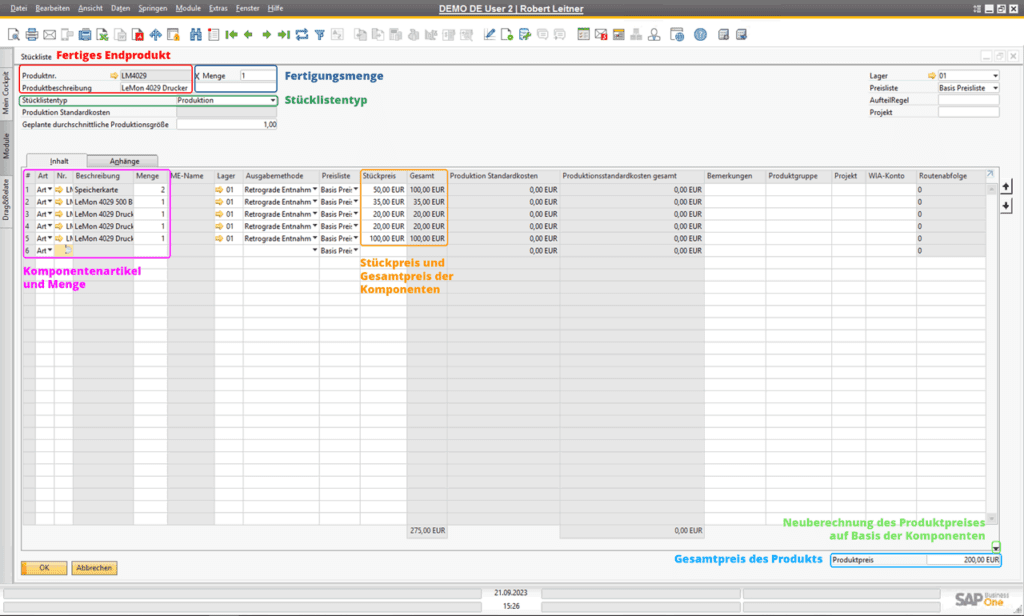Open the Extras menu
Image resolution: width=1024 pixels, height=616 pixels.
[218, 8]
